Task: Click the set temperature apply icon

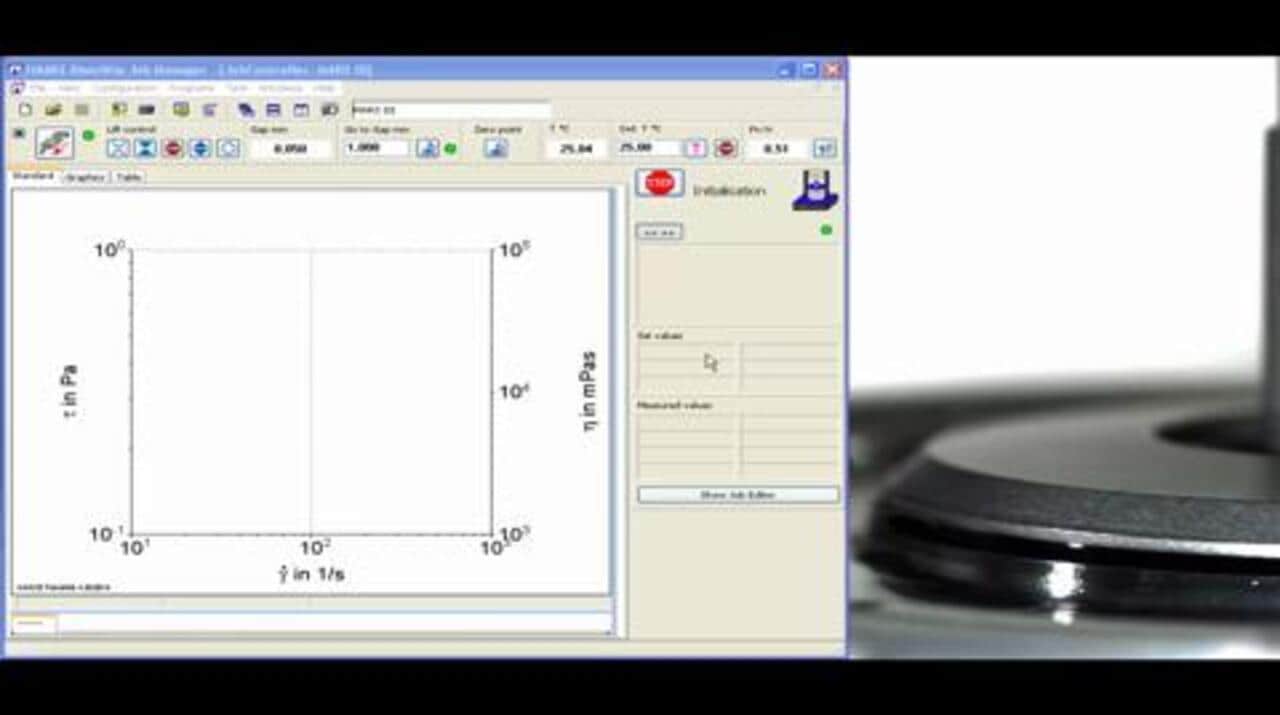Action: [x=696, y=148]
